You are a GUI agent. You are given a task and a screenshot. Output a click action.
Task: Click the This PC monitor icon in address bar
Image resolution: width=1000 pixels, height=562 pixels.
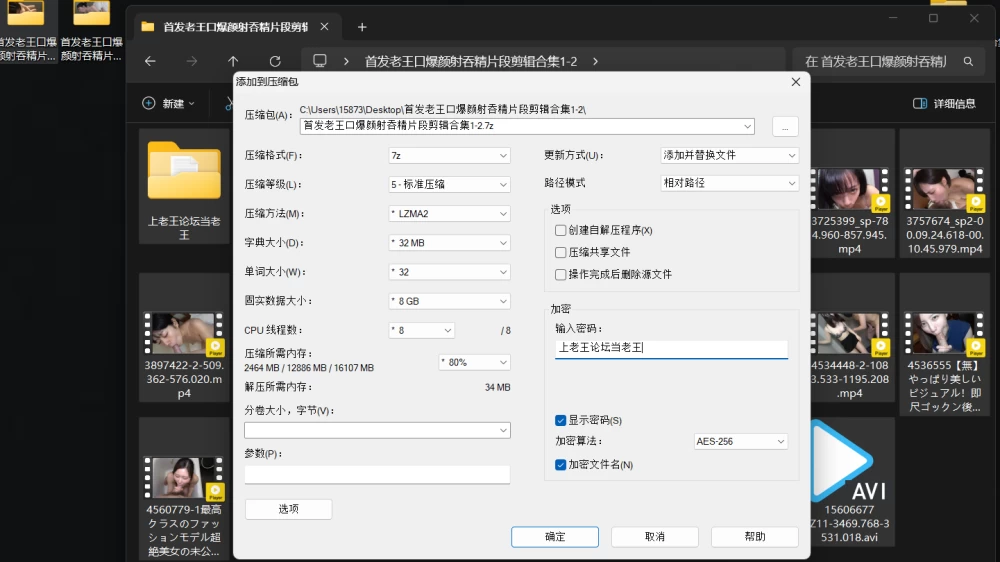click(320, 61)
